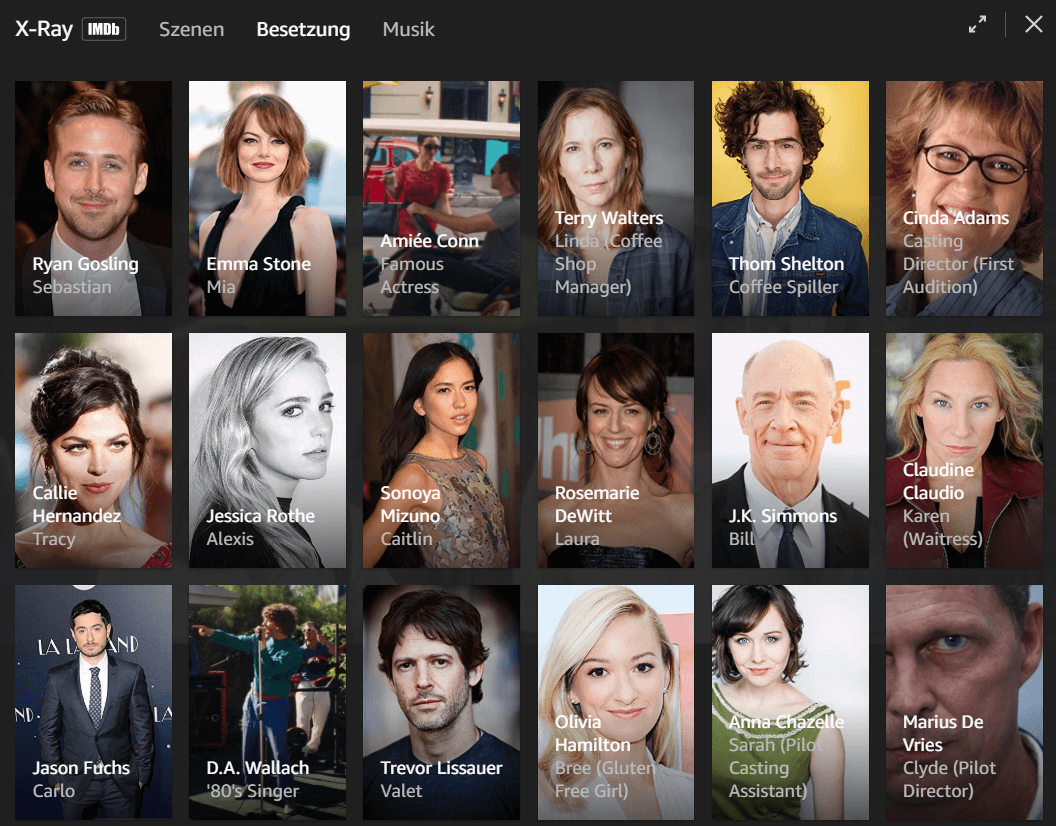Switch to the Szenen tab
Image resolution: width=1056 pixels, height=826 pixels.
tap(191, 29)
